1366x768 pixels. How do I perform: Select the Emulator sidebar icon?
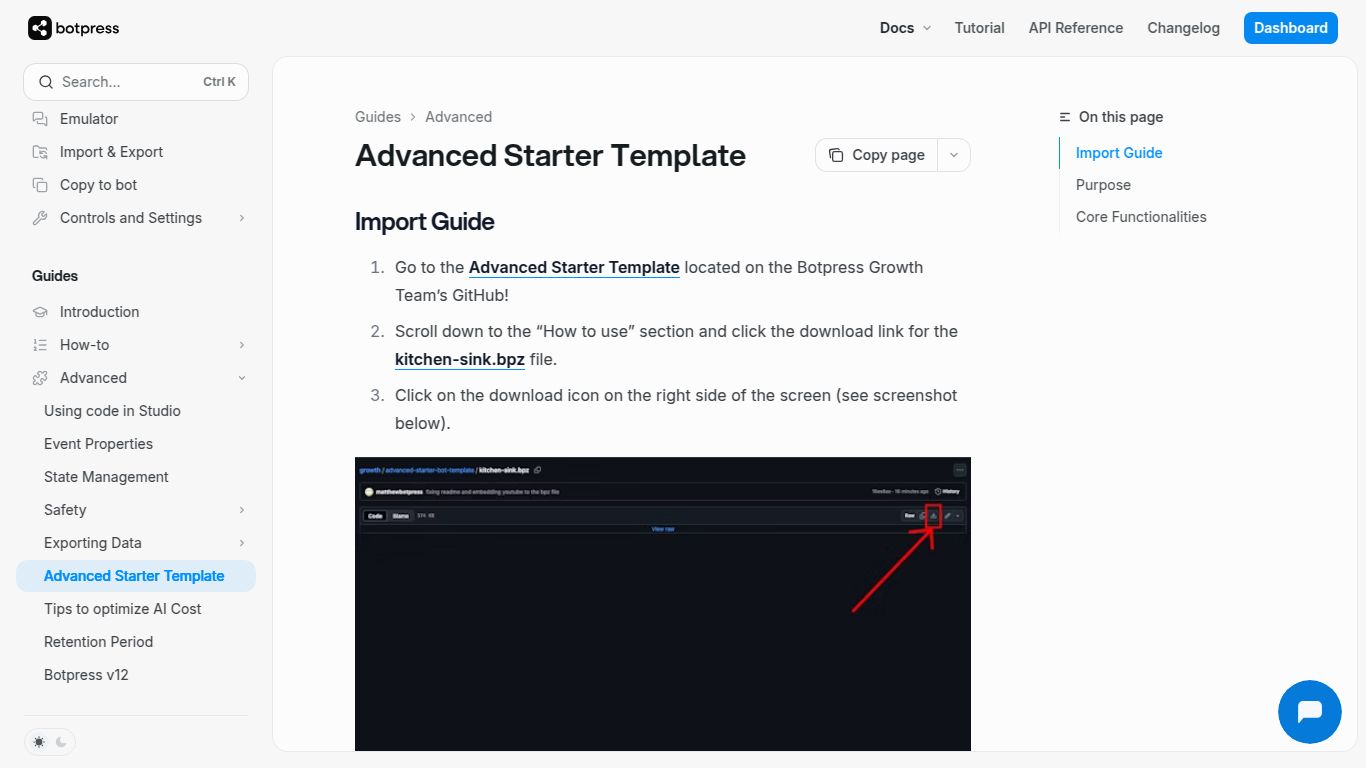(38, 118)
